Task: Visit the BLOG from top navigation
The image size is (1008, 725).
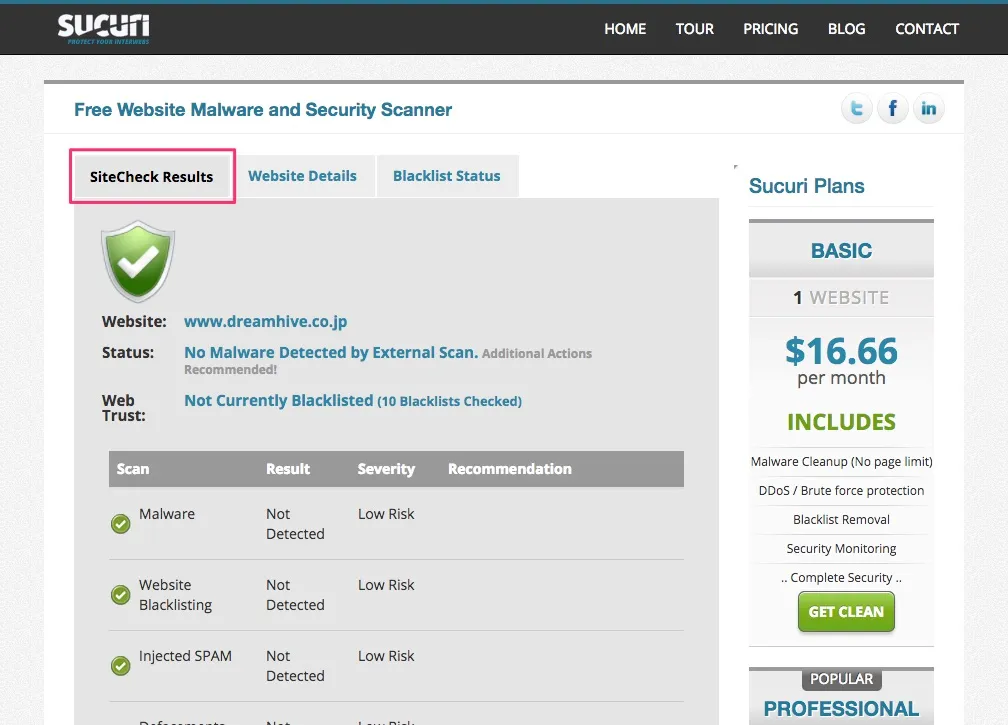Action: click(846, 29)
